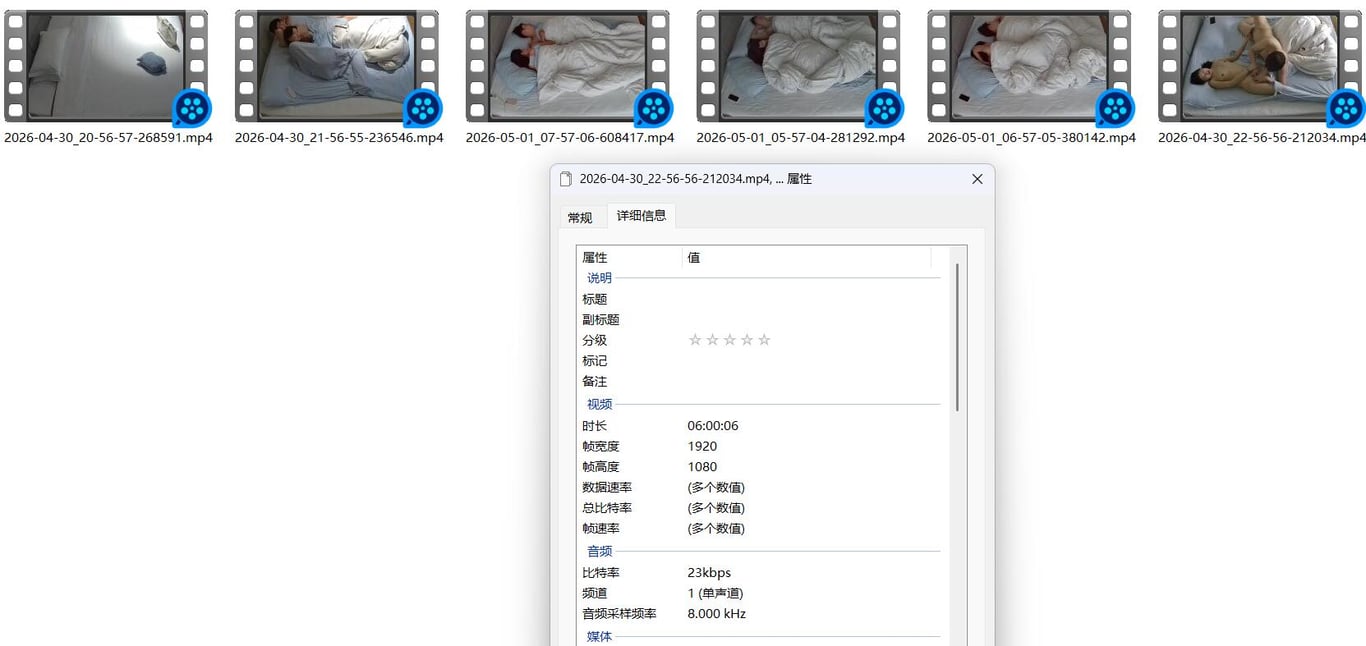The height and width of the screenshot is (646, 1366).
Task: Click the (多个数值) value beside 数据速率
Action: [716, 488]
